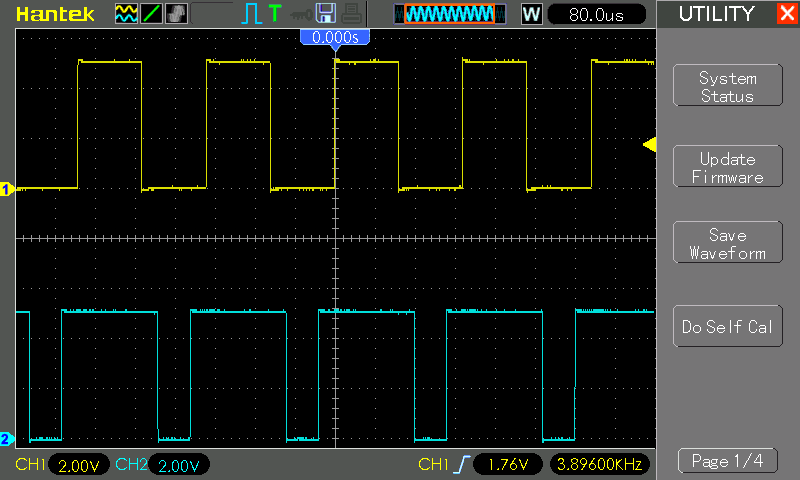Click the sine waveform icon in top bar
800x480 pixels.
point(126,14)
